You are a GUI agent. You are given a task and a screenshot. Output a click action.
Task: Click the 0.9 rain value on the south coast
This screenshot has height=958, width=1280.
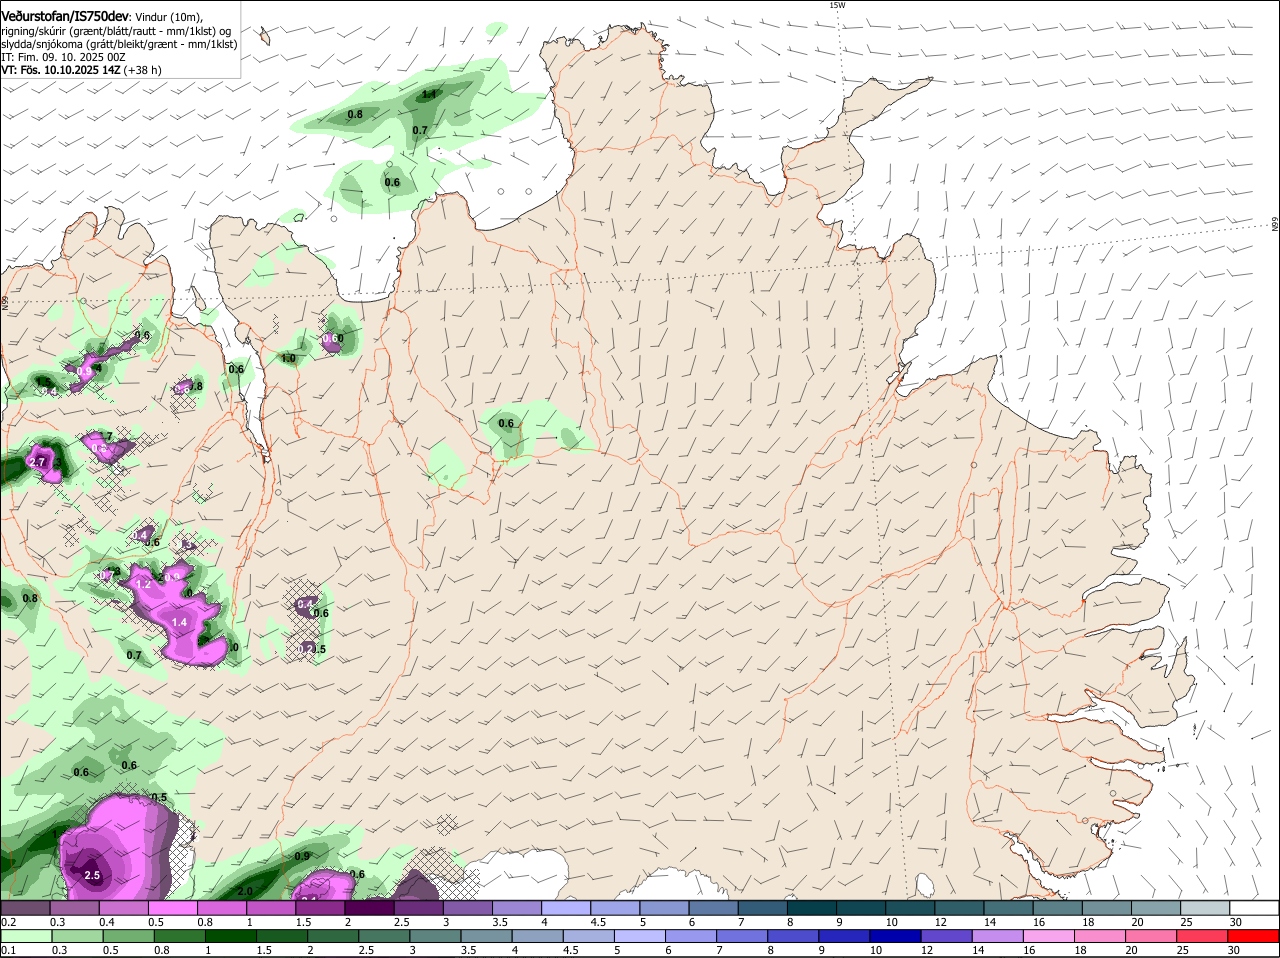point(302,856)
